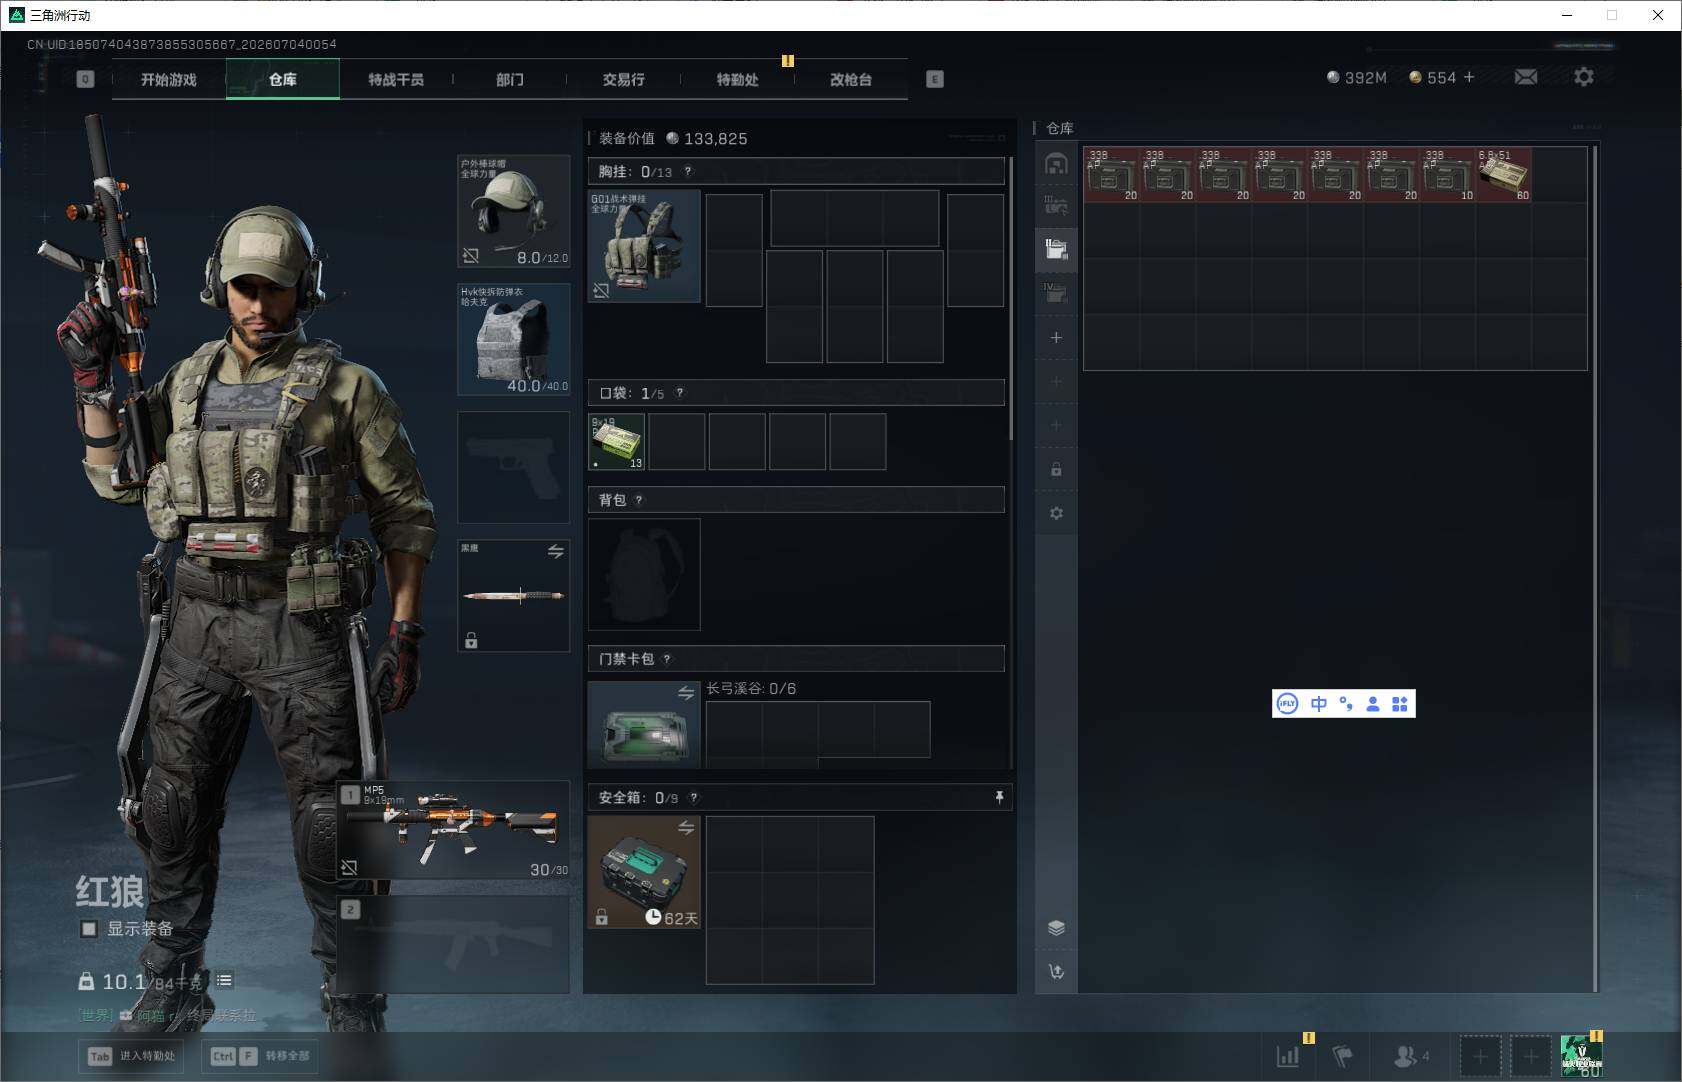The width and height of the screenshot is (1682, 1082).
Task: Select the safe box with 62天 timer
Action: tap(644, 873)
